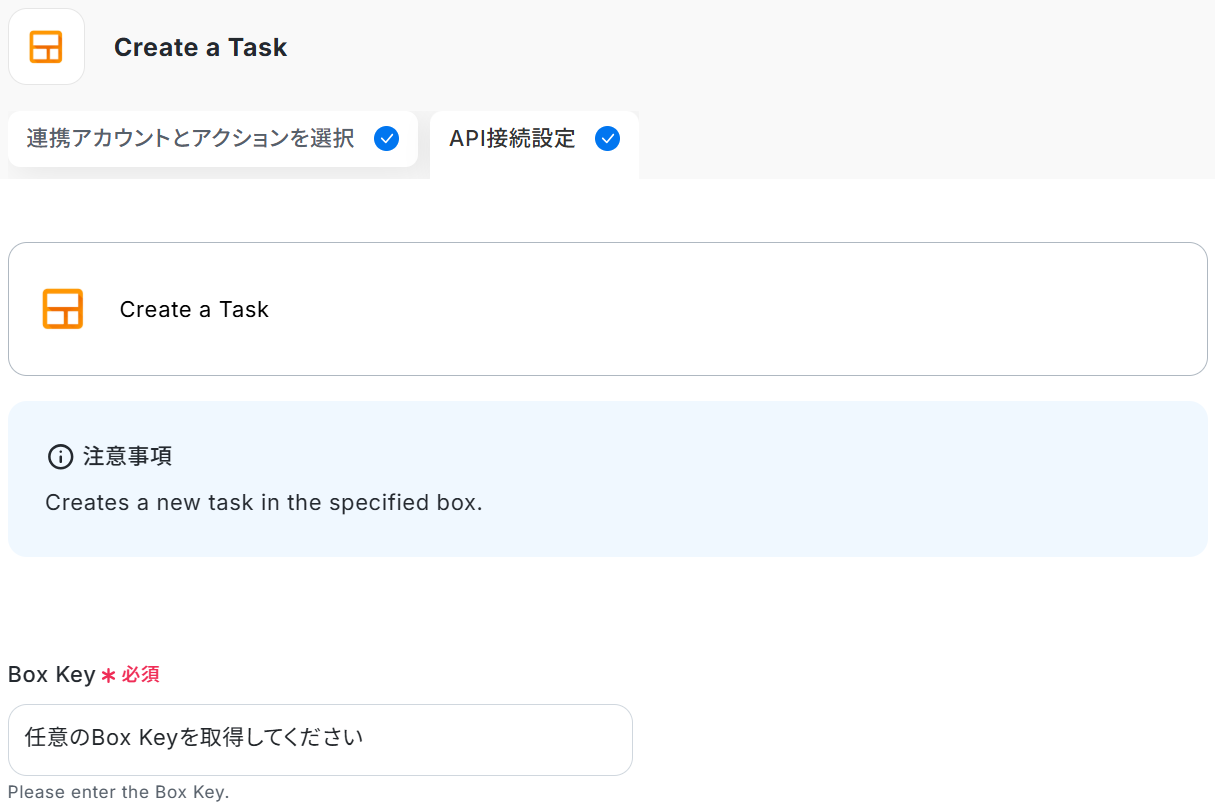This screenshot has height=807, width=1215.
Task: Click the blue checkmark on the 連携アカウント tab
Action: (x=386, y=139)
